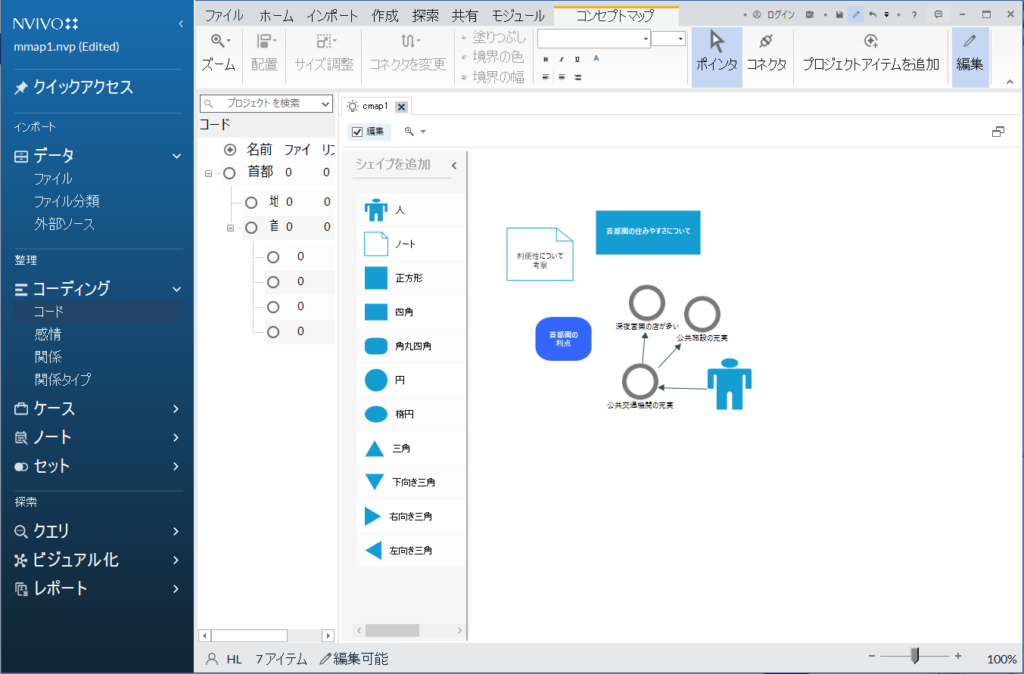
Task: Select the 人 person shape
Action: point(376,210)
